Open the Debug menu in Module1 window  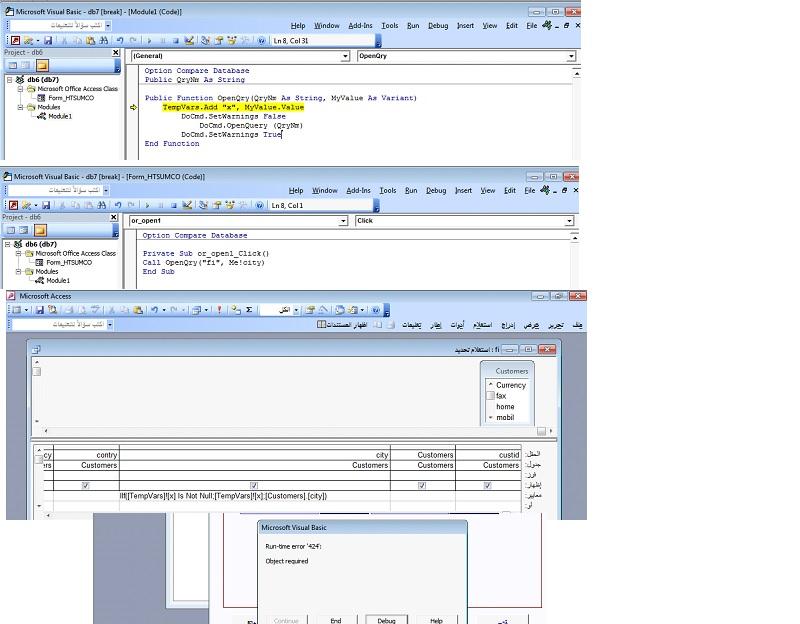click(x=438, y=26)
